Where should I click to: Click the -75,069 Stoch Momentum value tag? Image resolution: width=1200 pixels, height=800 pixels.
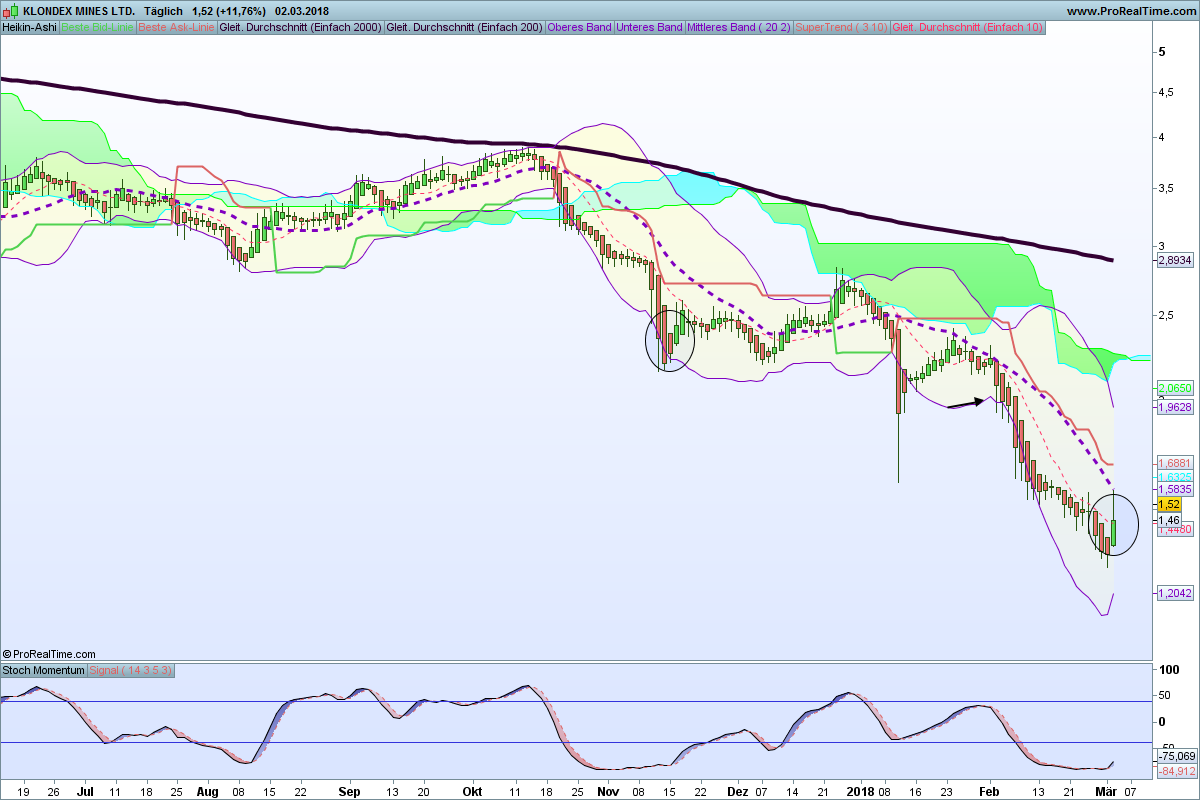[x=1176, y=756]
